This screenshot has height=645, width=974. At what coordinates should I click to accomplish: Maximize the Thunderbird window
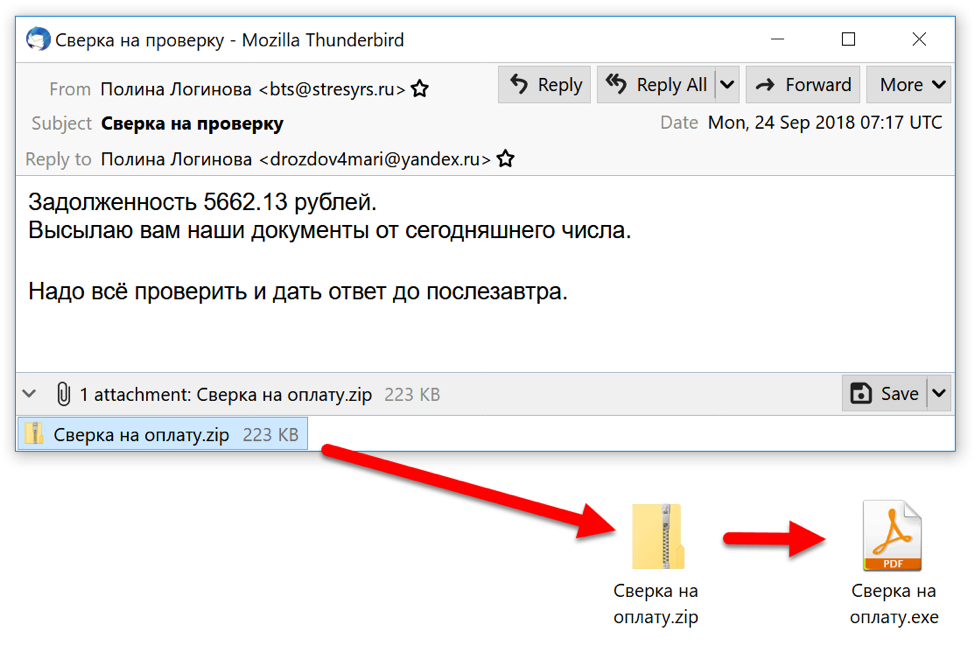848,40
